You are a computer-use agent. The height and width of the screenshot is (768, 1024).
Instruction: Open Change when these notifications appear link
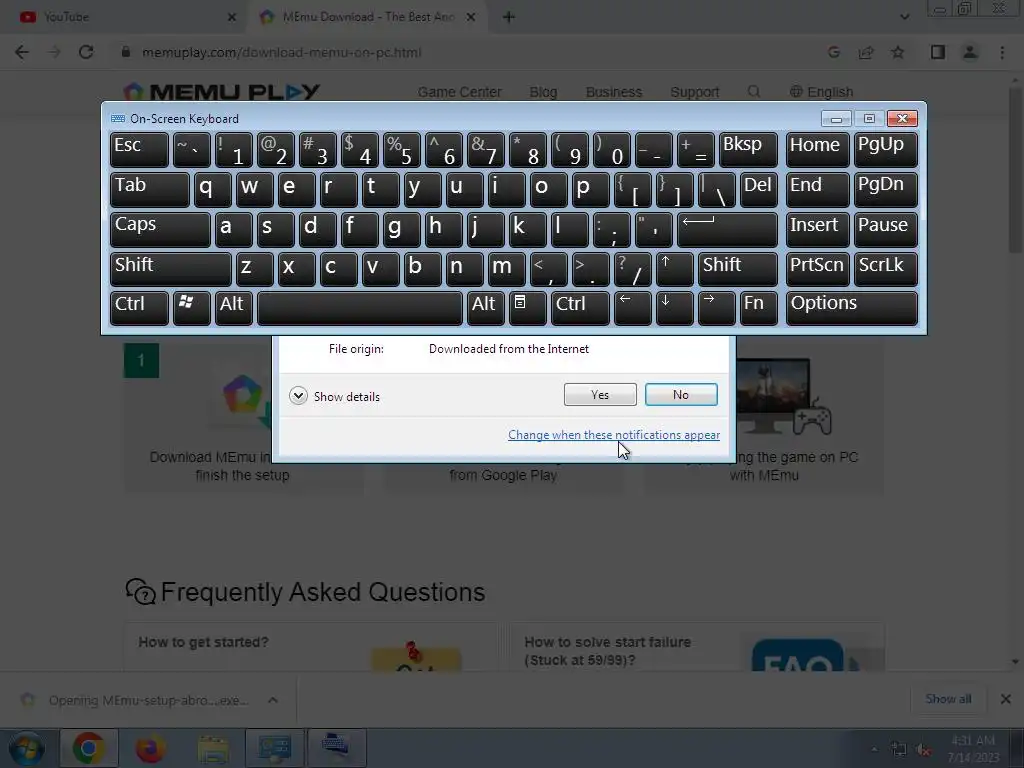614,435
